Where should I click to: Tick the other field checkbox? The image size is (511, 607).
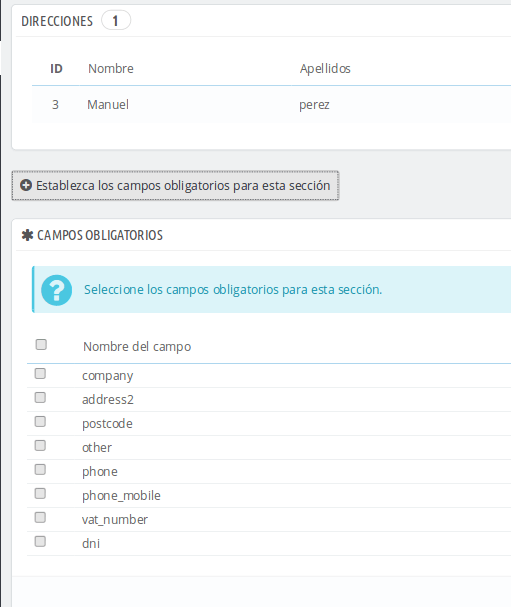coord(40,446)
